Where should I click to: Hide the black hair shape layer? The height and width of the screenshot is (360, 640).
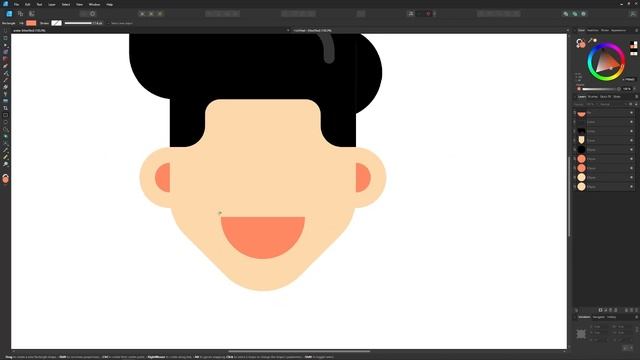(631, 131)
